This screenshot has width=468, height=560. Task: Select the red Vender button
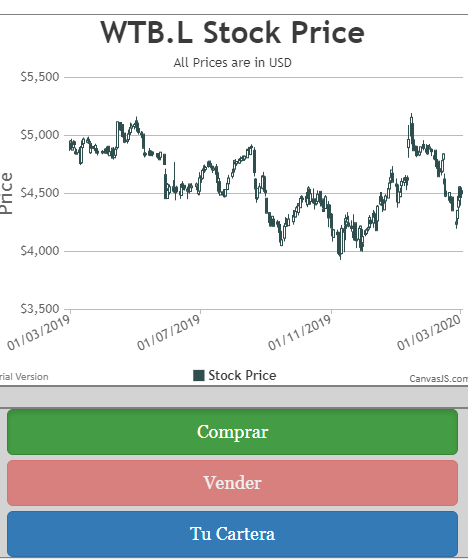(x=232, y=483)
